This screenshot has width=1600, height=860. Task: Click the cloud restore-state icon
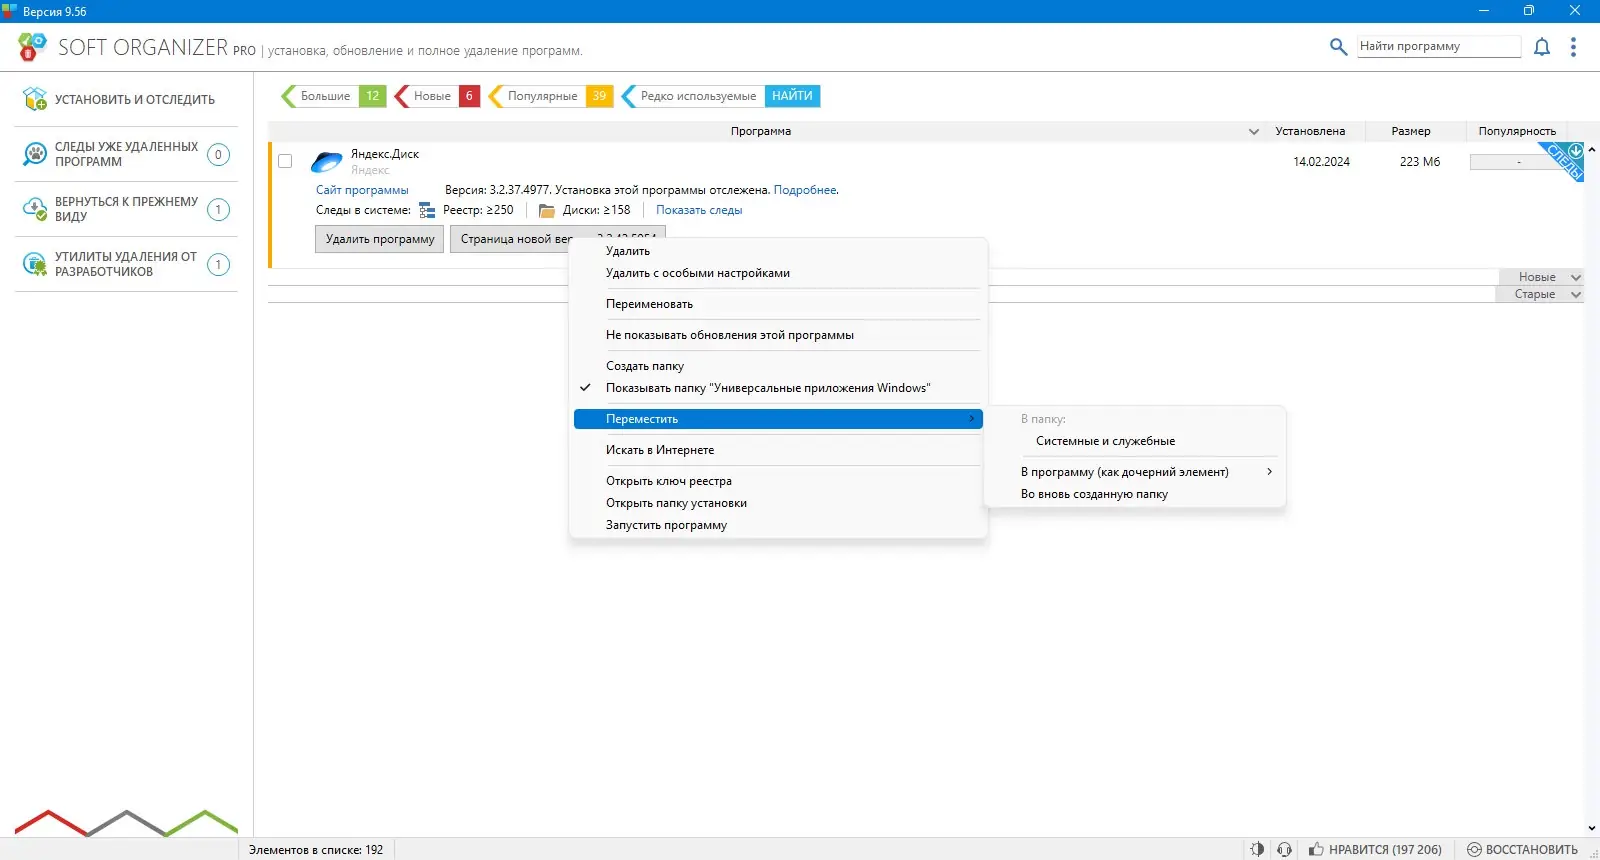coord(35,209)
